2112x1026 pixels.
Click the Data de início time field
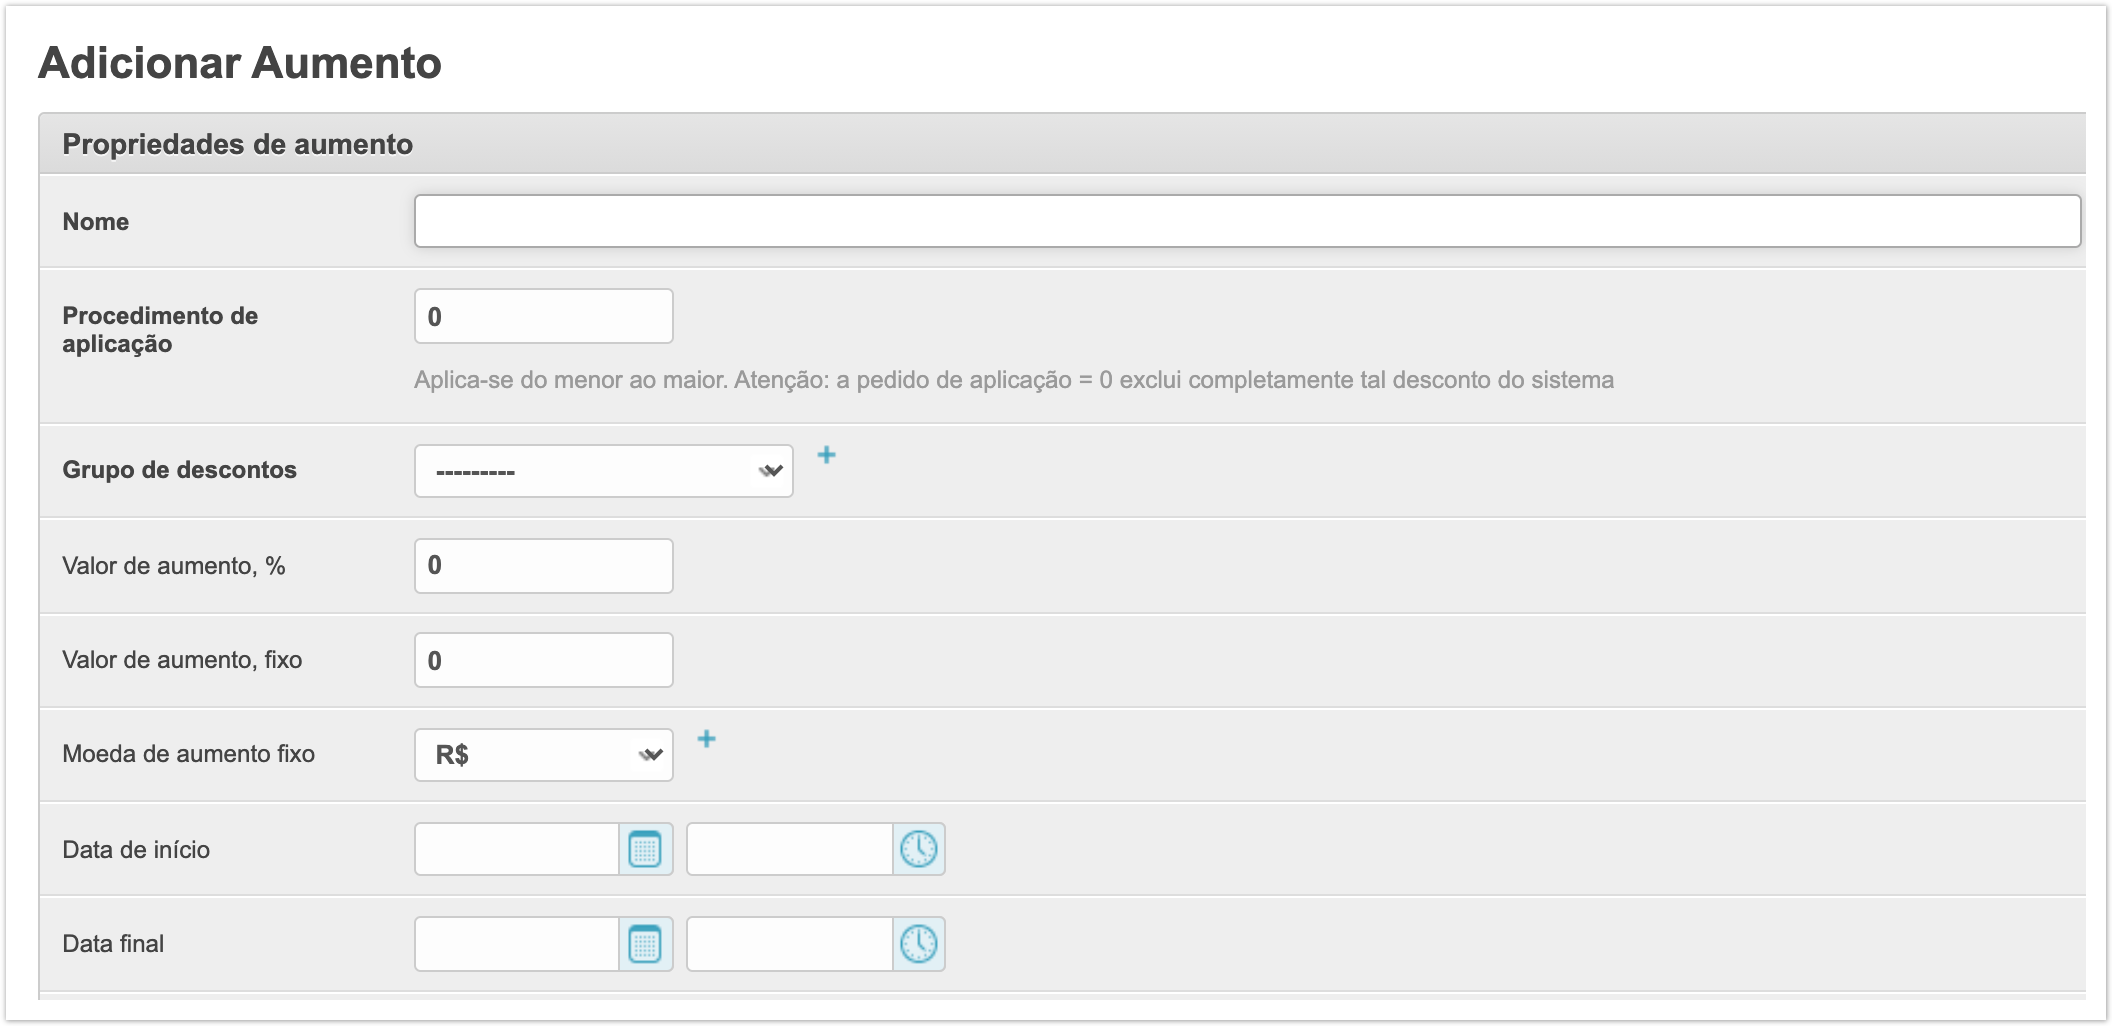[x=789, y=850]
